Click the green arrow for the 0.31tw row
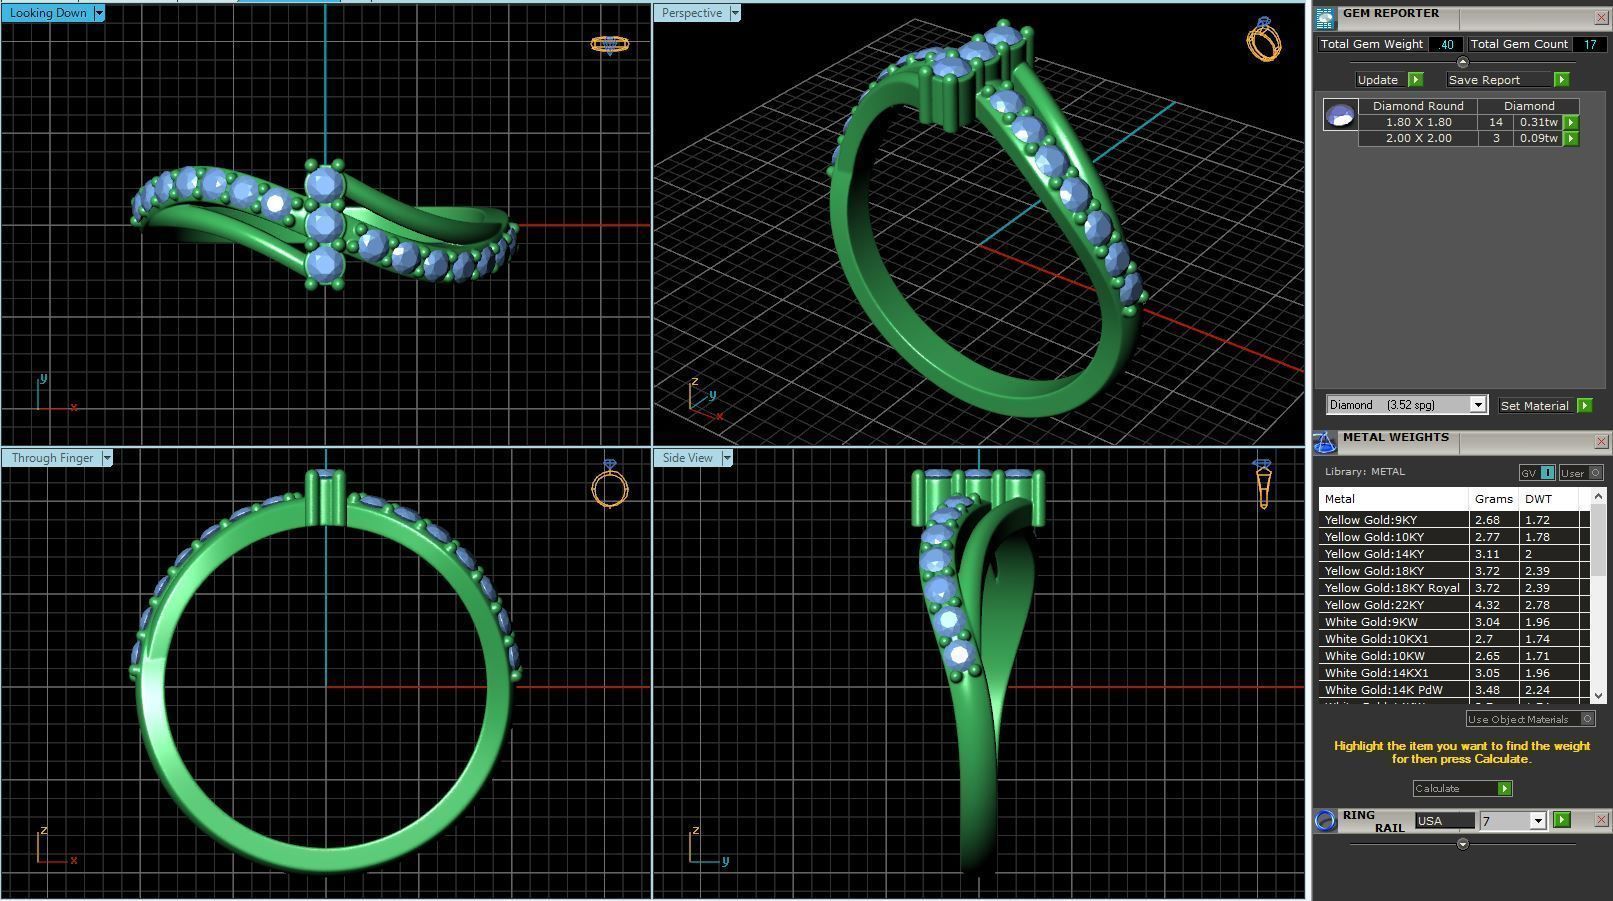This screenshot has width=1613, height=901. (x=1571, y=123)
